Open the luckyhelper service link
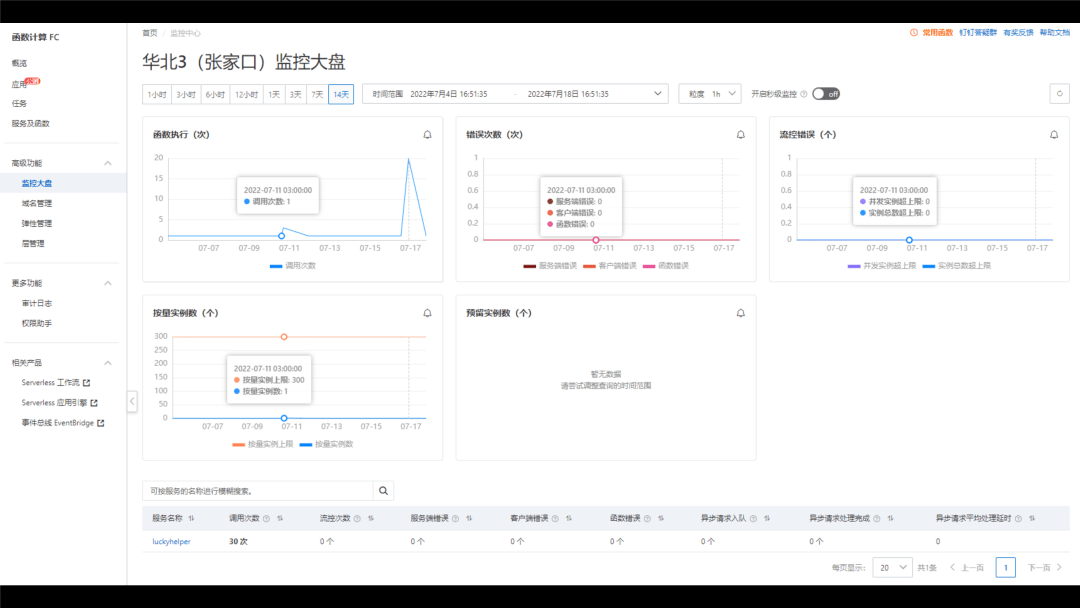The image size is (1080, 608). click(x=172, y=542)
